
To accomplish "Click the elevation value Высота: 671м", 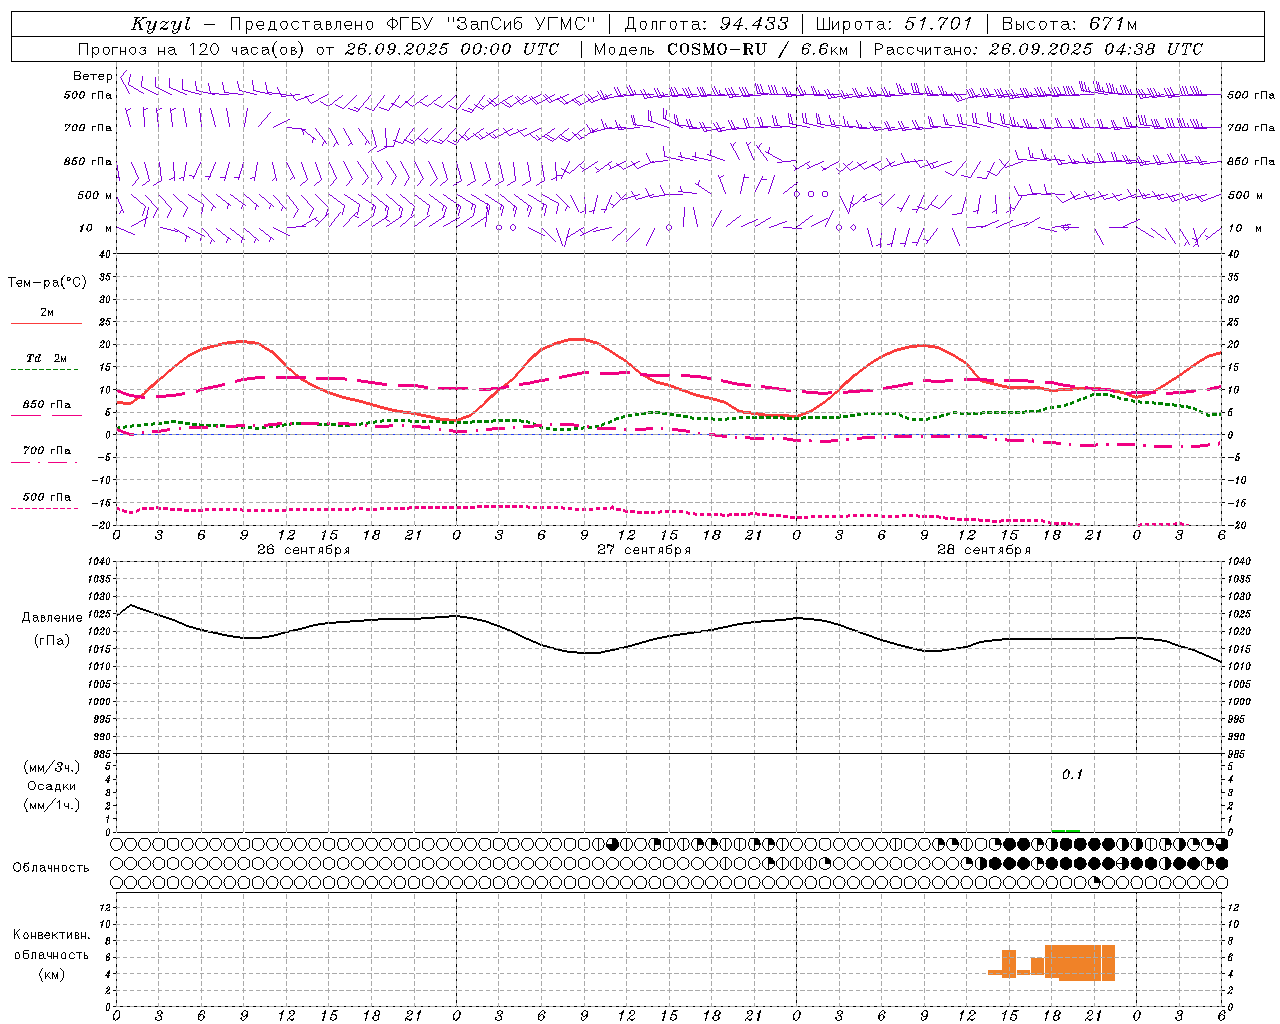I will coord(1069,24).
